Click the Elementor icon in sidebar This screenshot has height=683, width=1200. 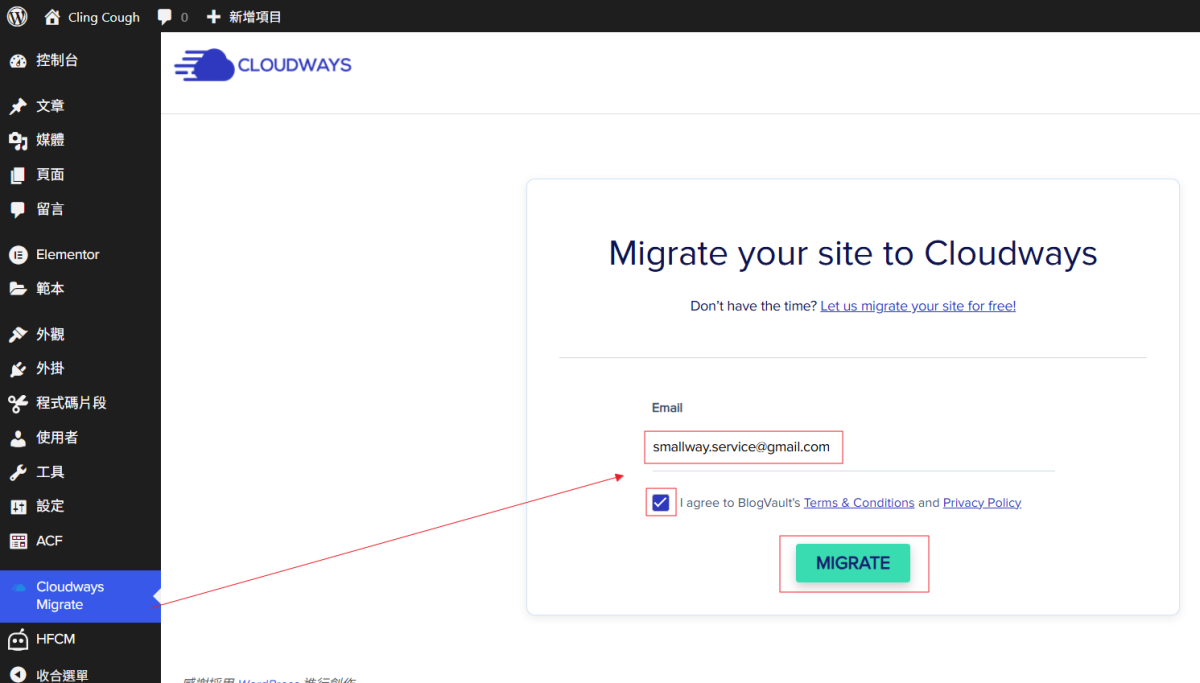point(18,255)
